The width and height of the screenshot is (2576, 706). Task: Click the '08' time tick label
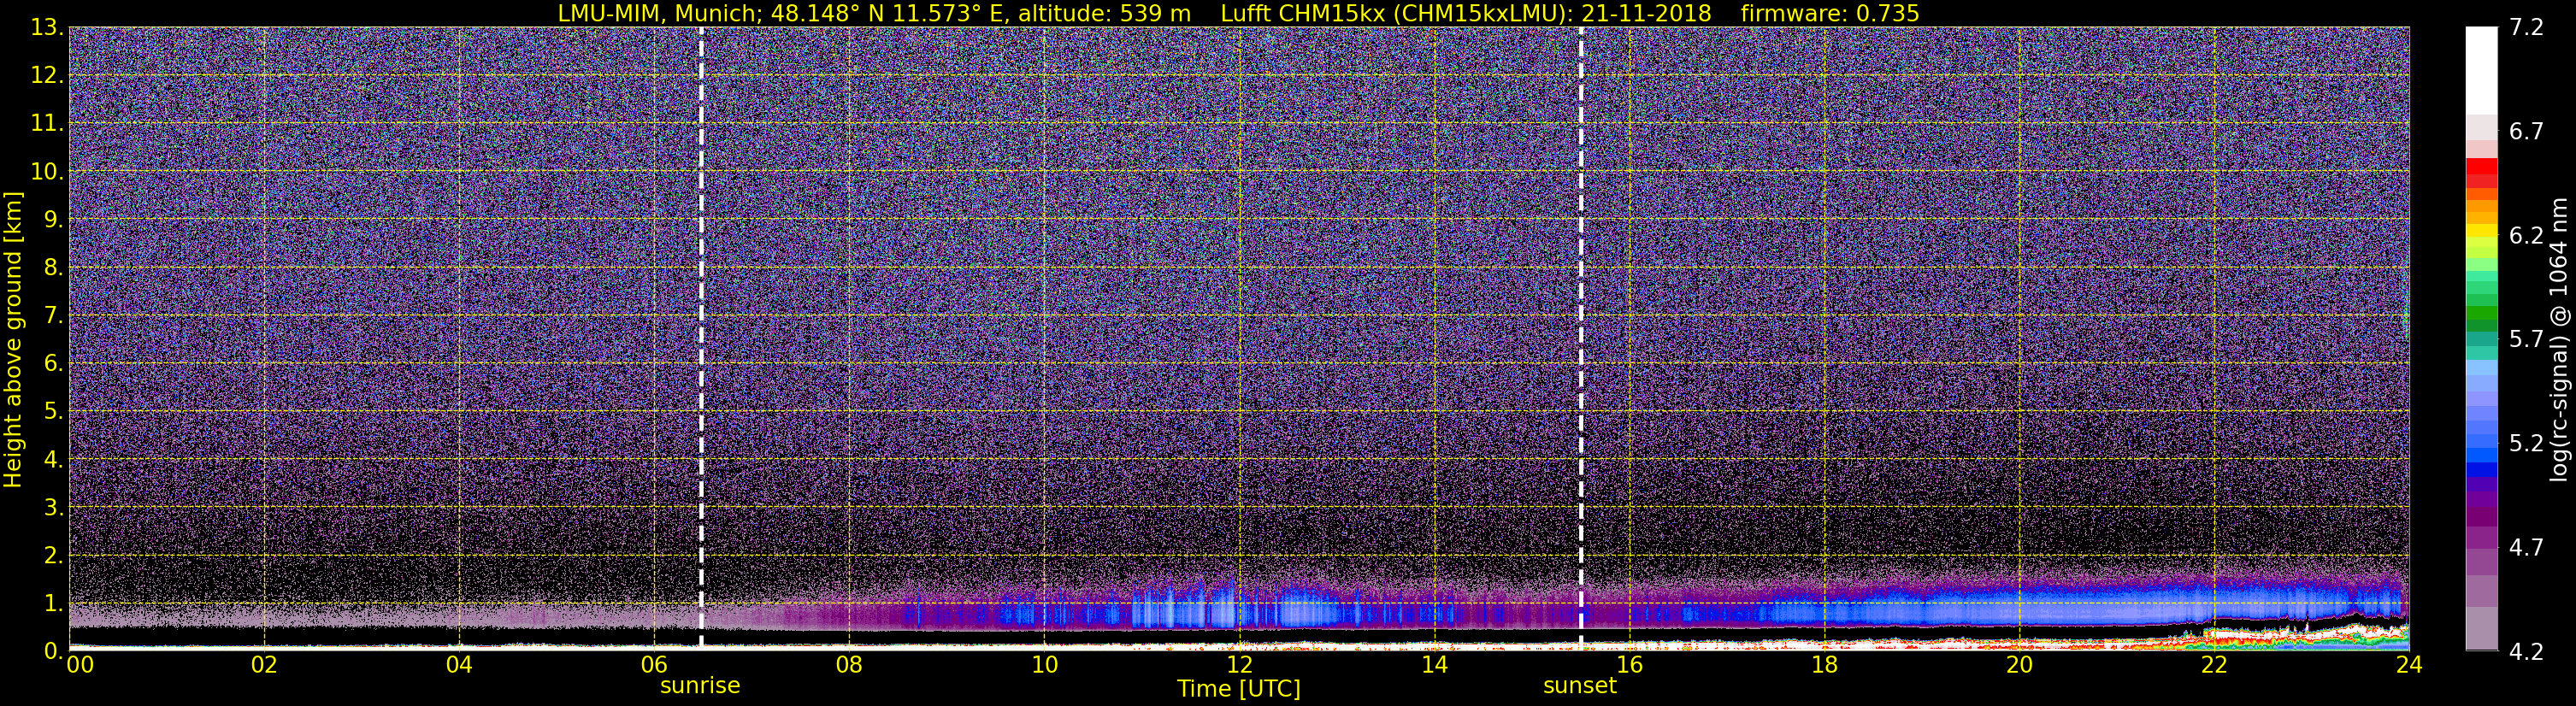[849, 665]
